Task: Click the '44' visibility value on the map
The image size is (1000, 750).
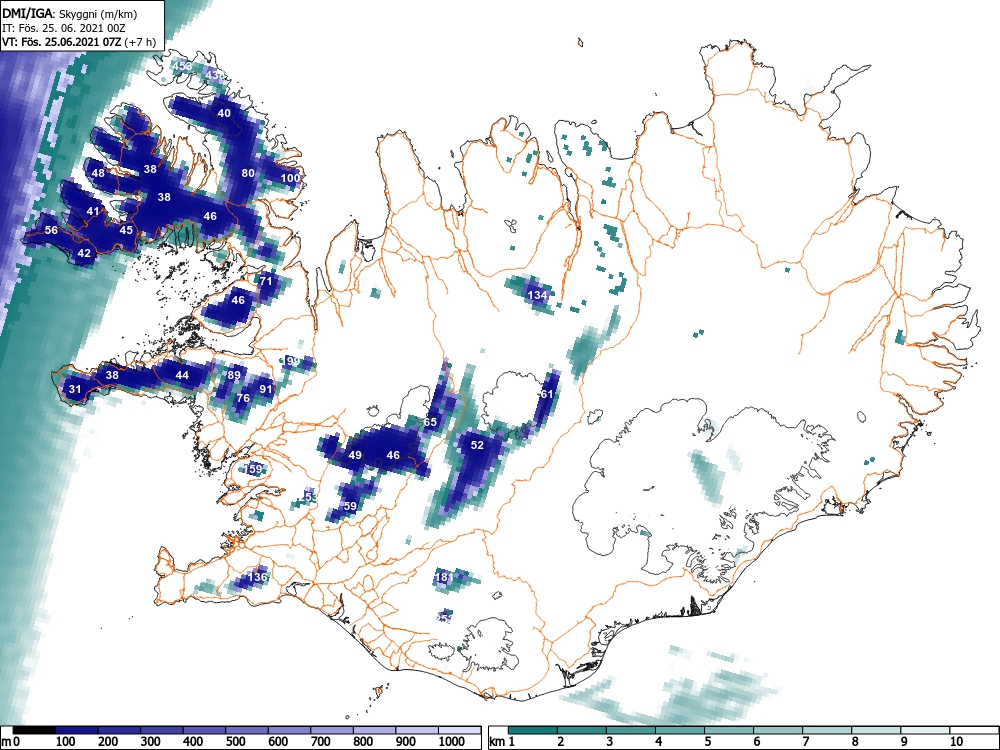Action: point(182,375)
